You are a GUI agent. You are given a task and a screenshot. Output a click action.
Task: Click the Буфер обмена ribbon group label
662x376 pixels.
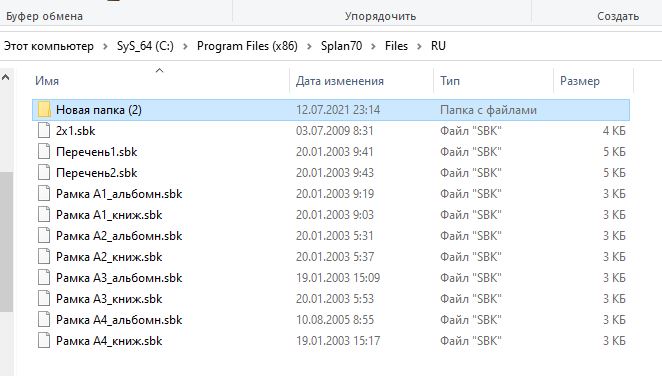pyautogui.click(x=44, y=16)
